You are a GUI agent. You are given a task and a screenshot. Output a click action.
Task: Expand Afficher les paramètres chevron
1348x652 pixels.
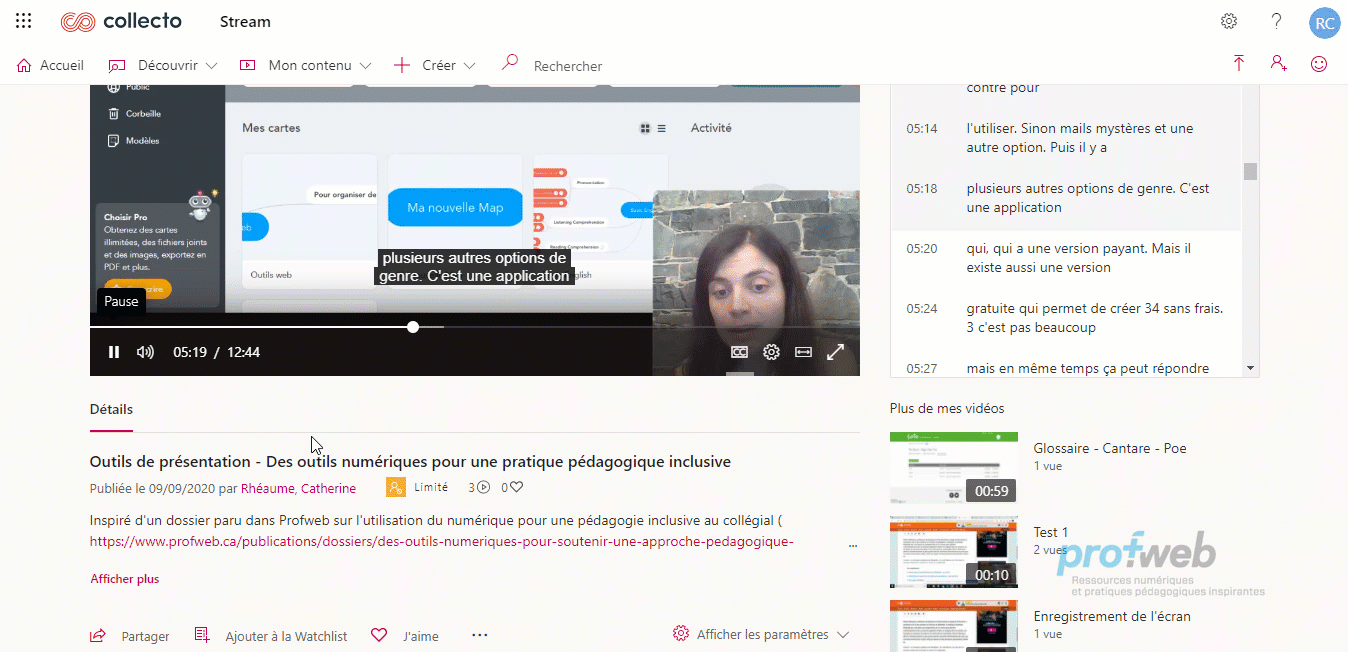tap(842, 634)
